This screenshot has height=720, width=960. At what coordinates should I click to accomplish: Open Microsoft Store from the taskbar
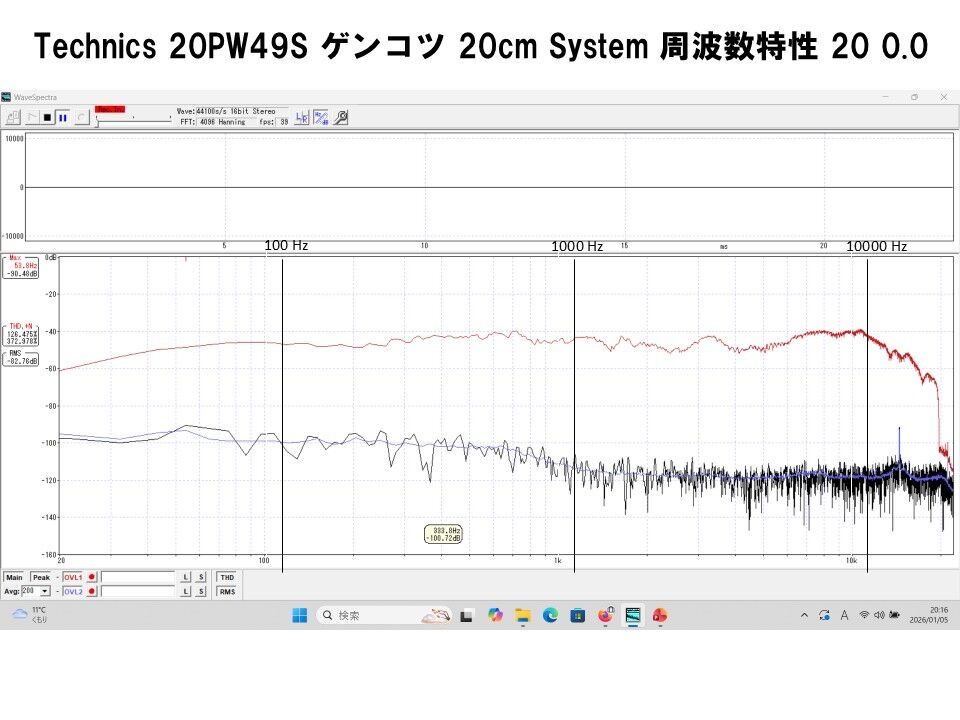click(x=577, y=615)
